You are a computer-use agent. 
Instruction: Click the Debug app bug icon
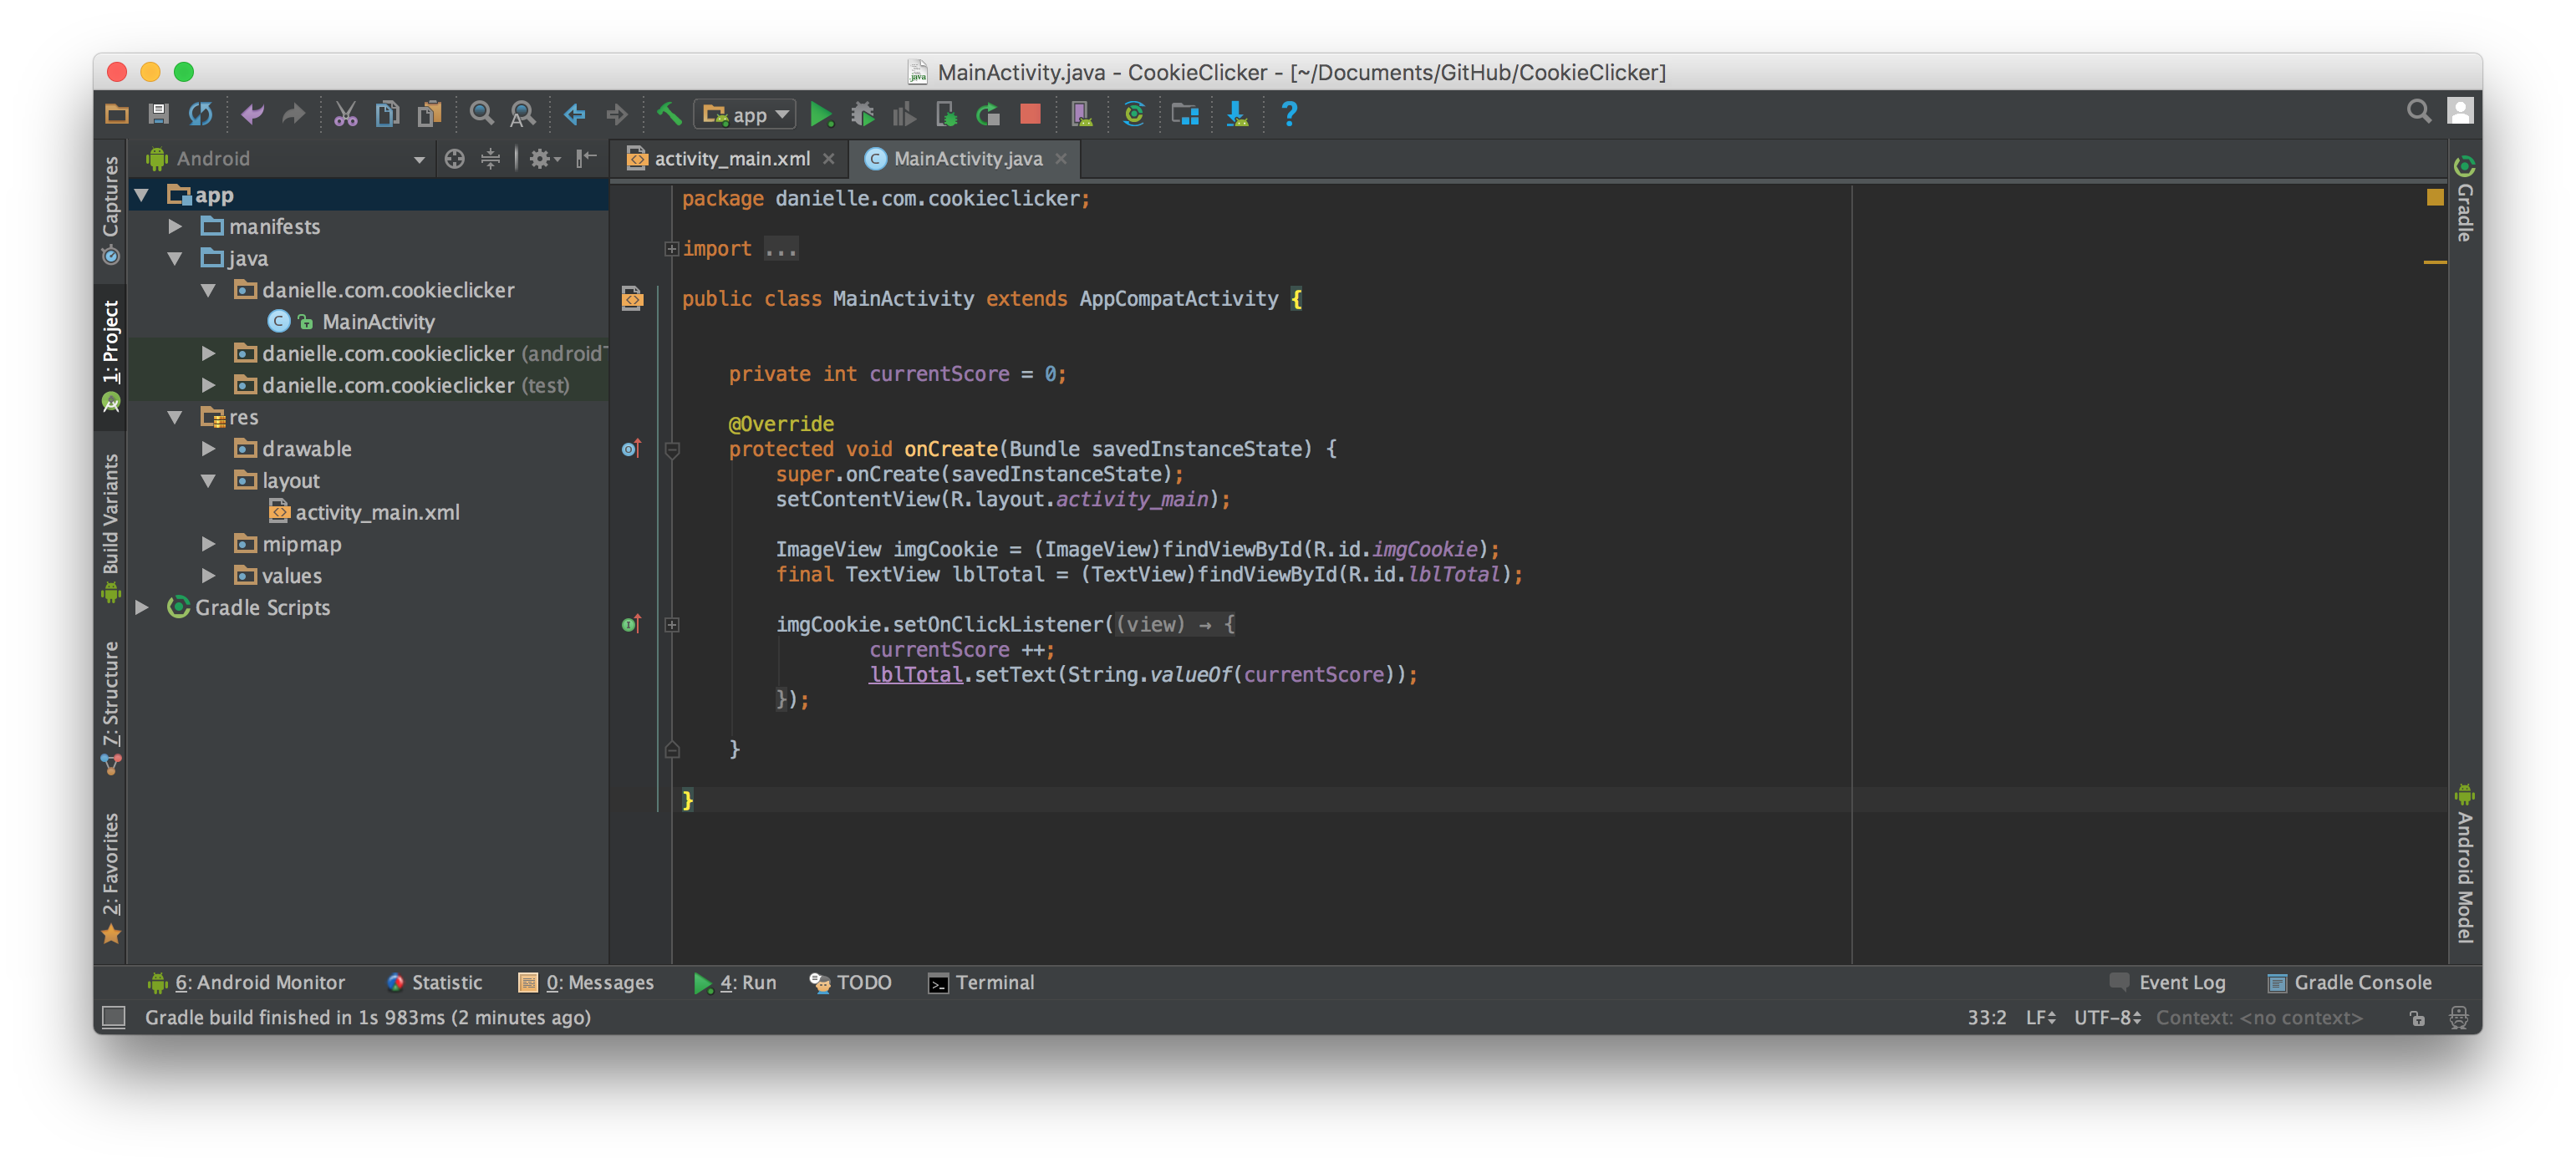(x=862, y=115)
